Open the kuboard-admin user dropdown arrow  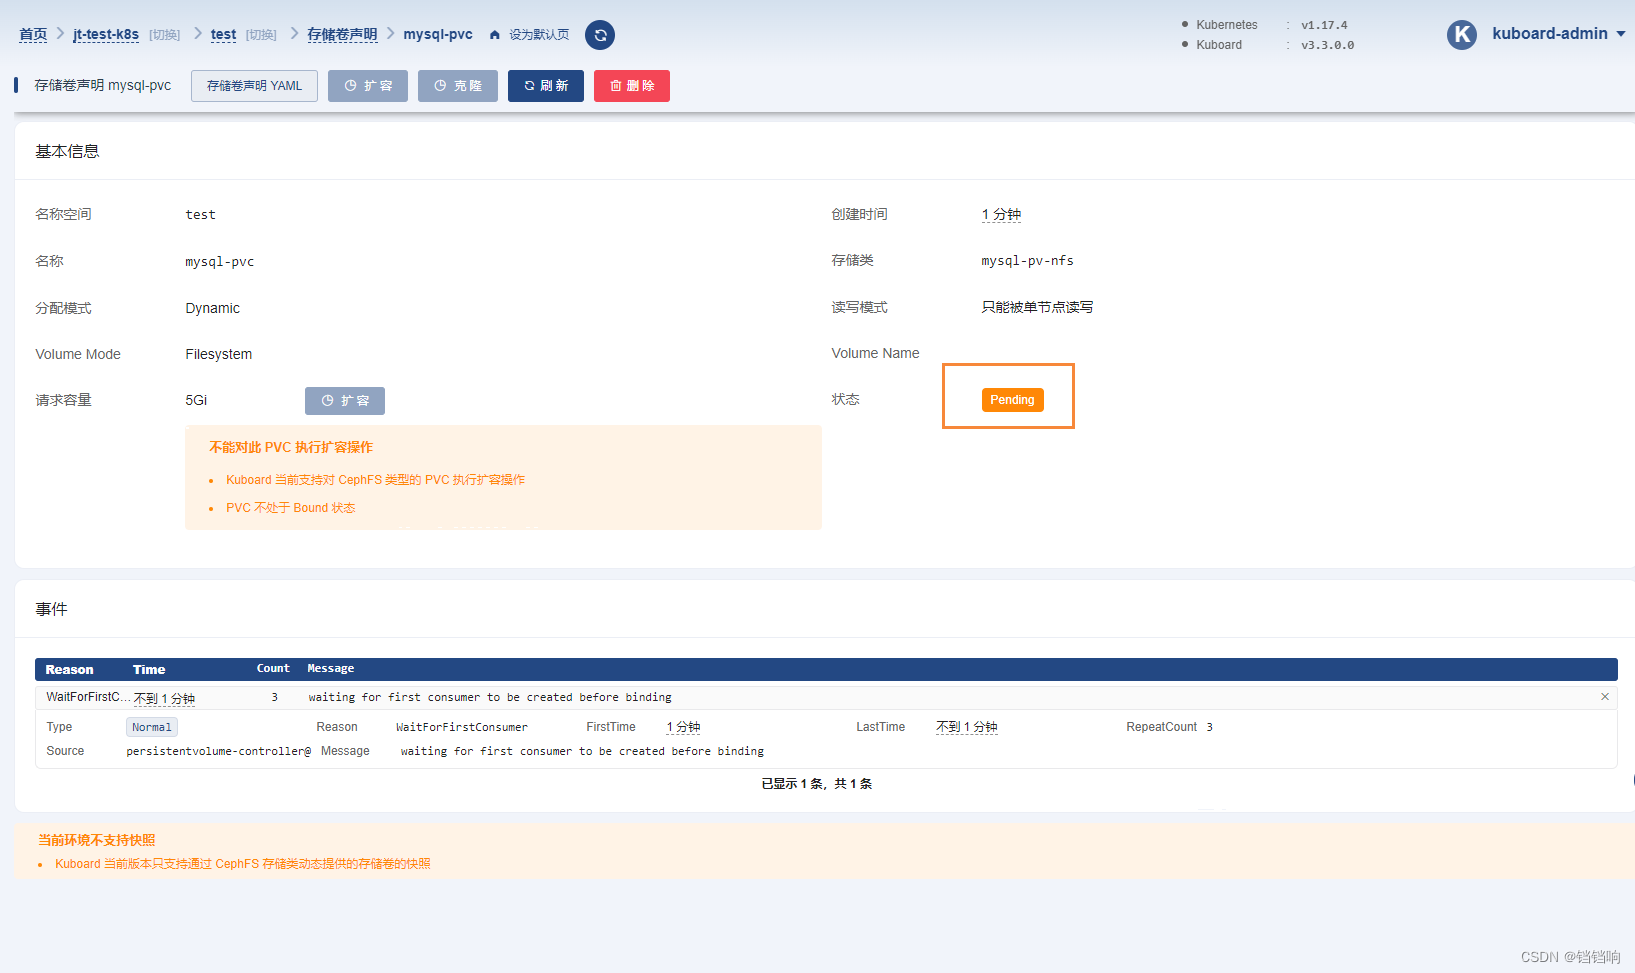click(1621, 34)
